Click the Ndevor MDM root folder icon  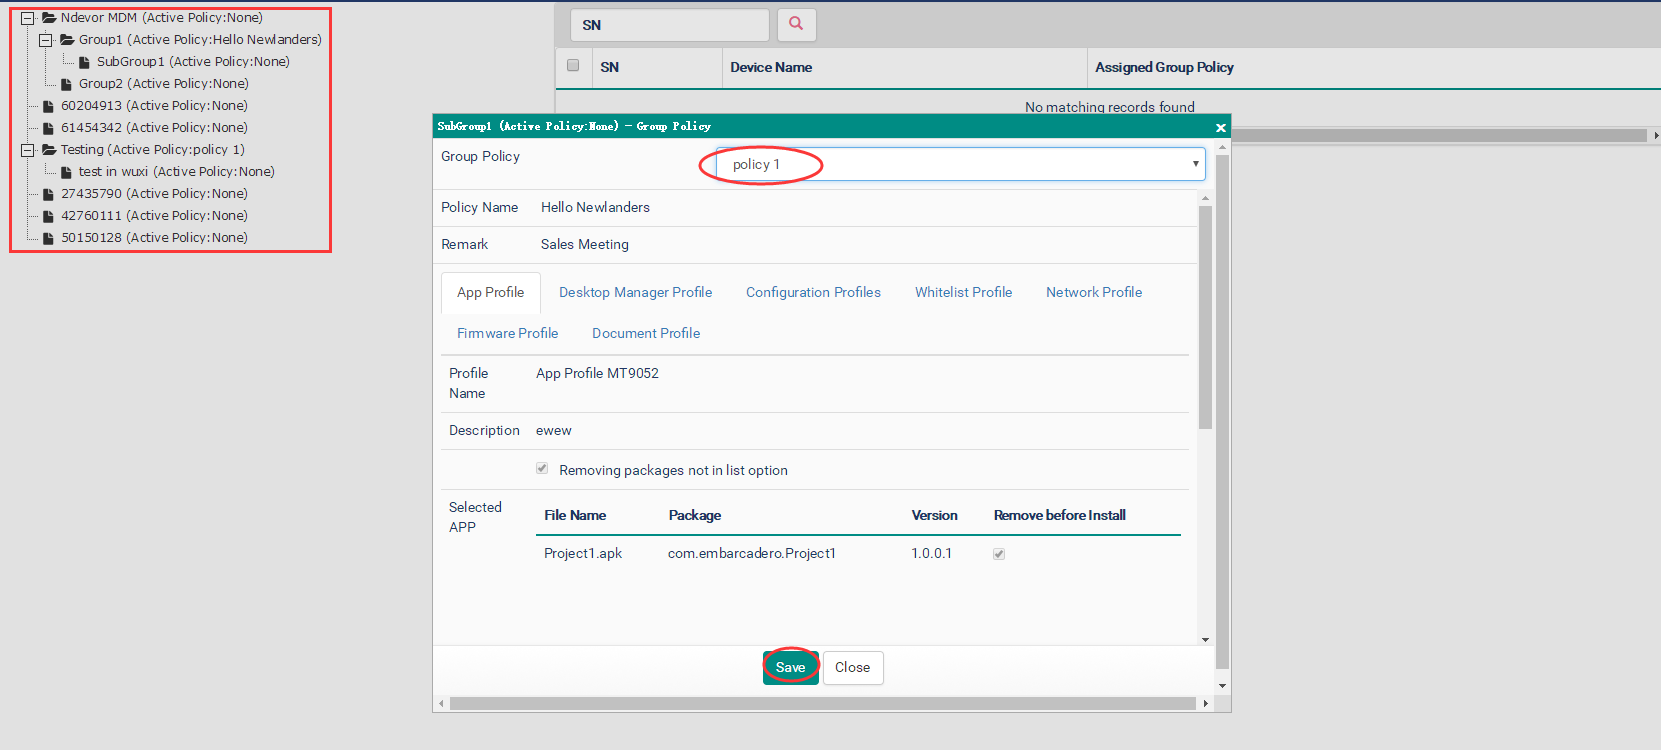coord(48,18)
